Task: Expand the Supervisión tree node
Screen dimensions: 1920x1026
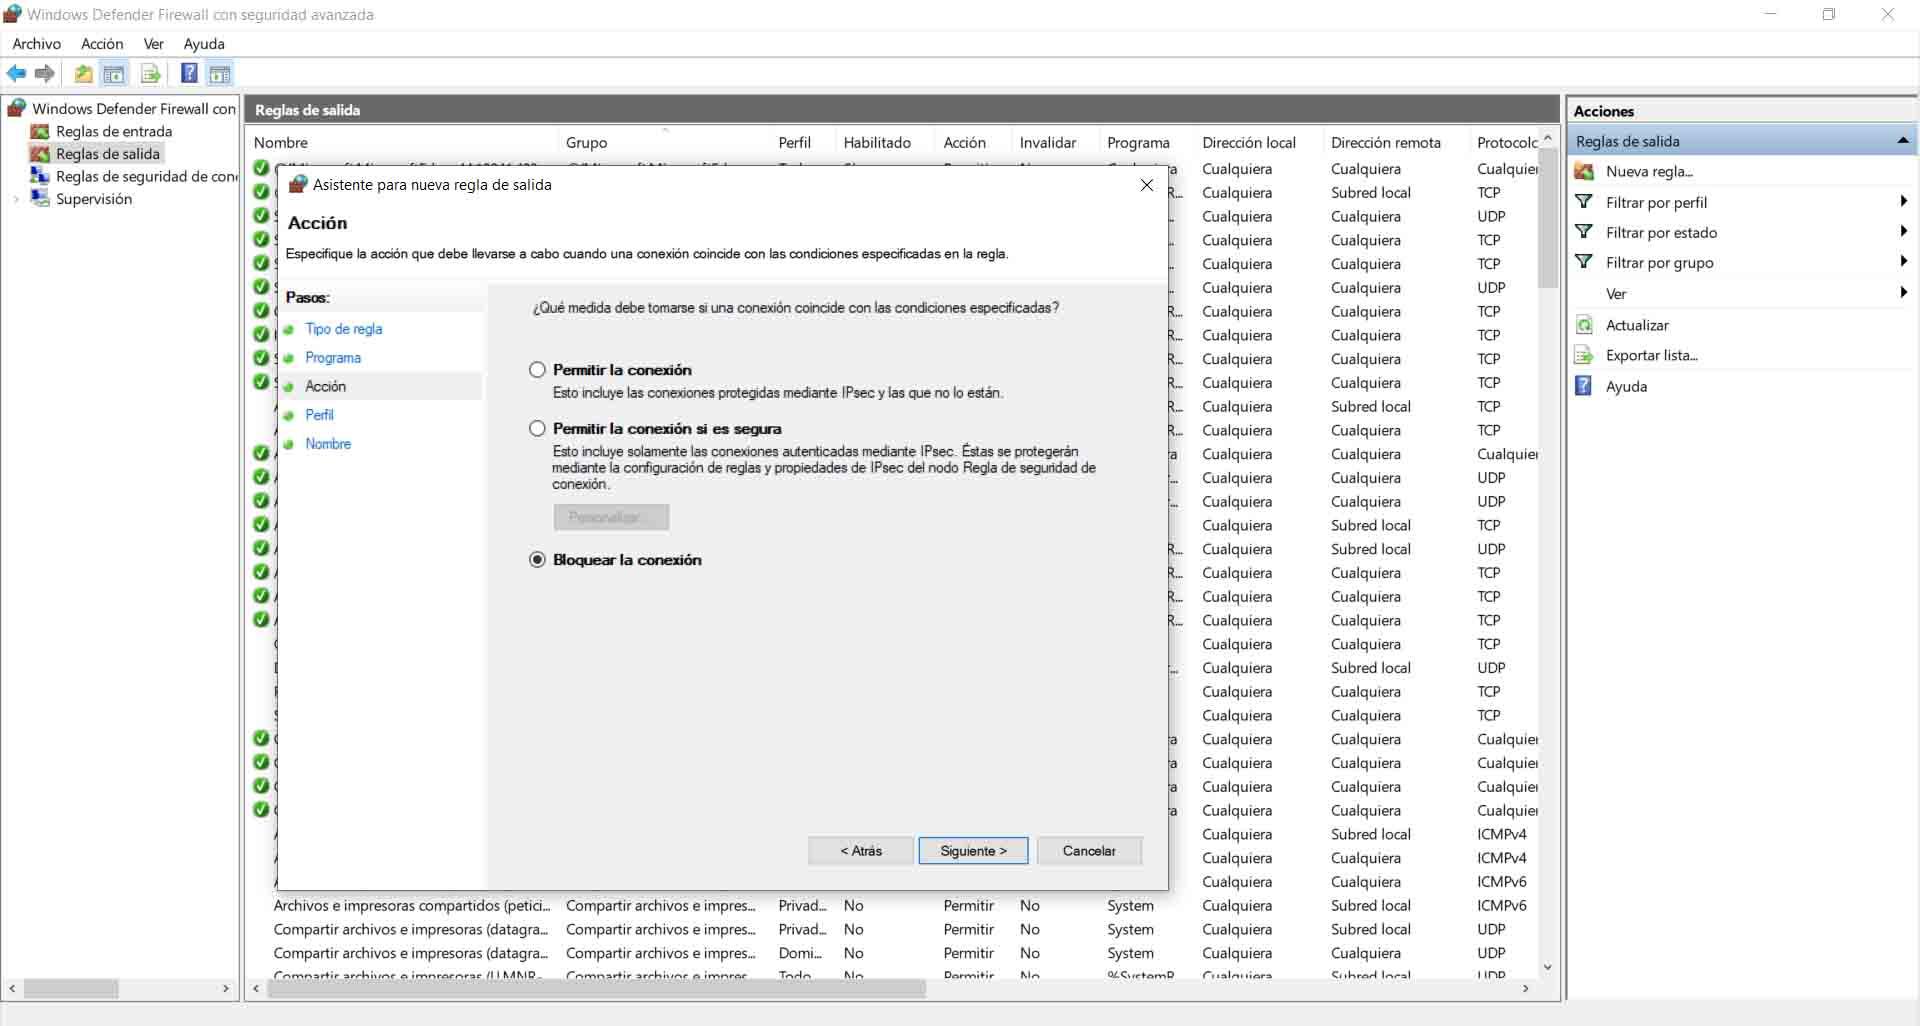Action: (x=16, y=199)
